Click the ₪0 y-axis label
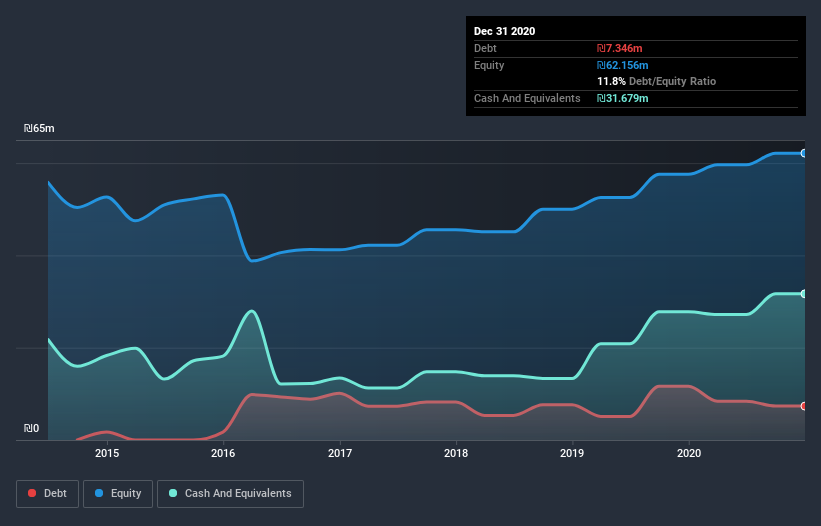 pyautogui.click(x=31, y=429)
